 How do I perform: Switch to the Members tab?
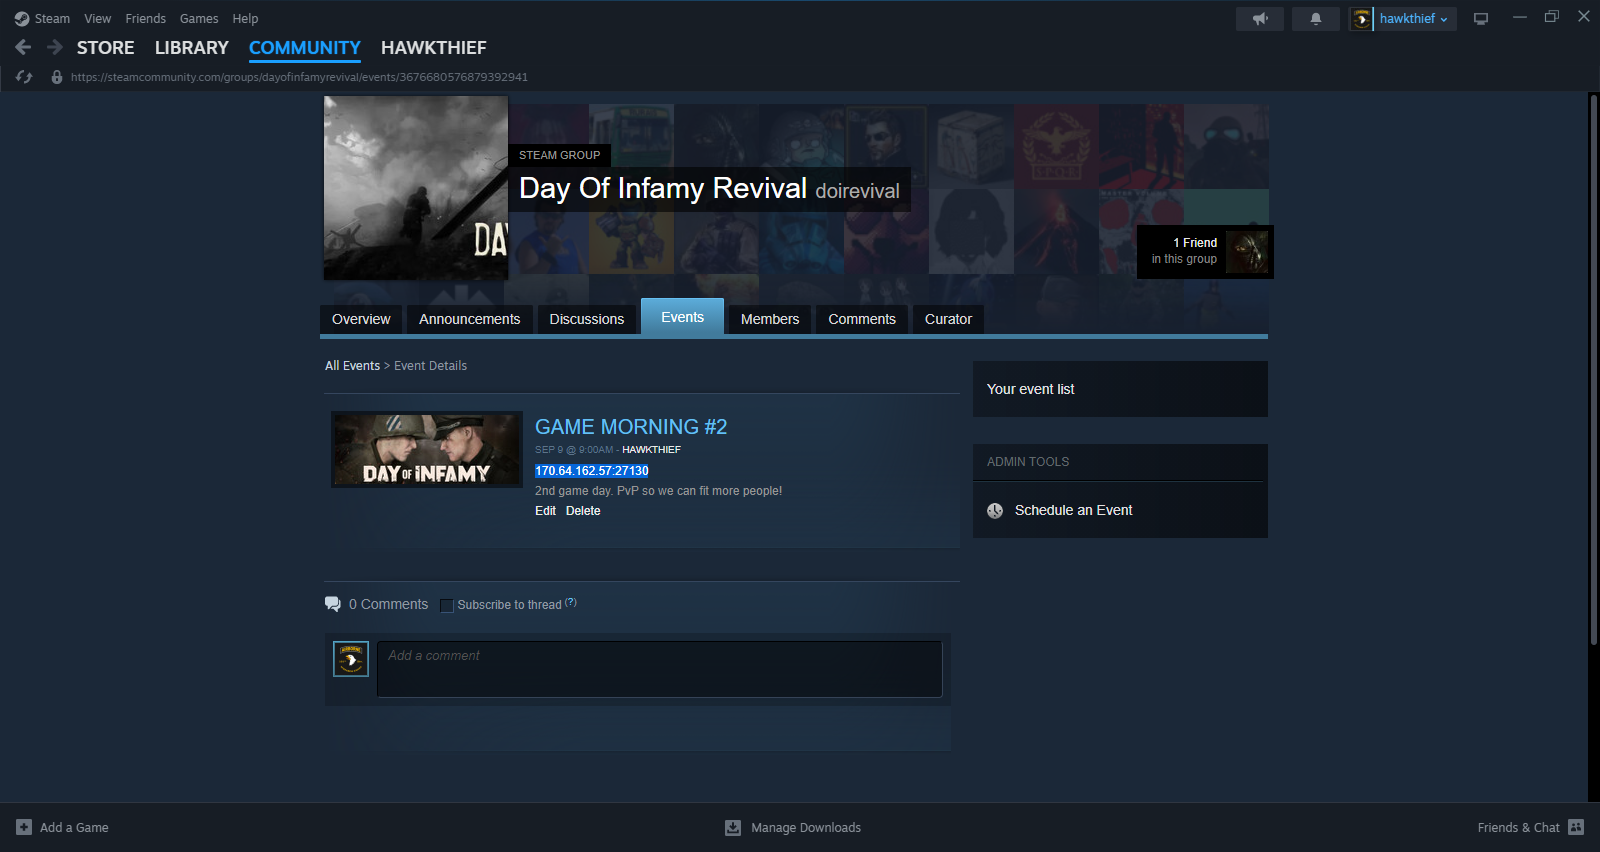(770, 319)
